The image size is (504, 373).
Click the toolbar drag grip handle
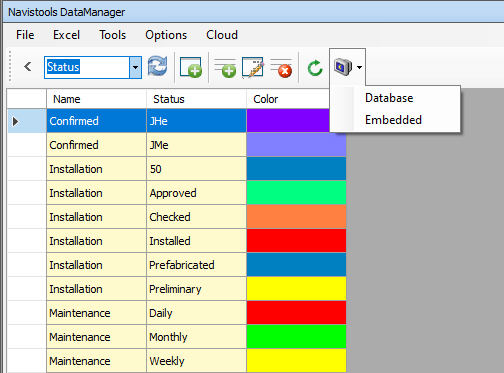point(10,66)
